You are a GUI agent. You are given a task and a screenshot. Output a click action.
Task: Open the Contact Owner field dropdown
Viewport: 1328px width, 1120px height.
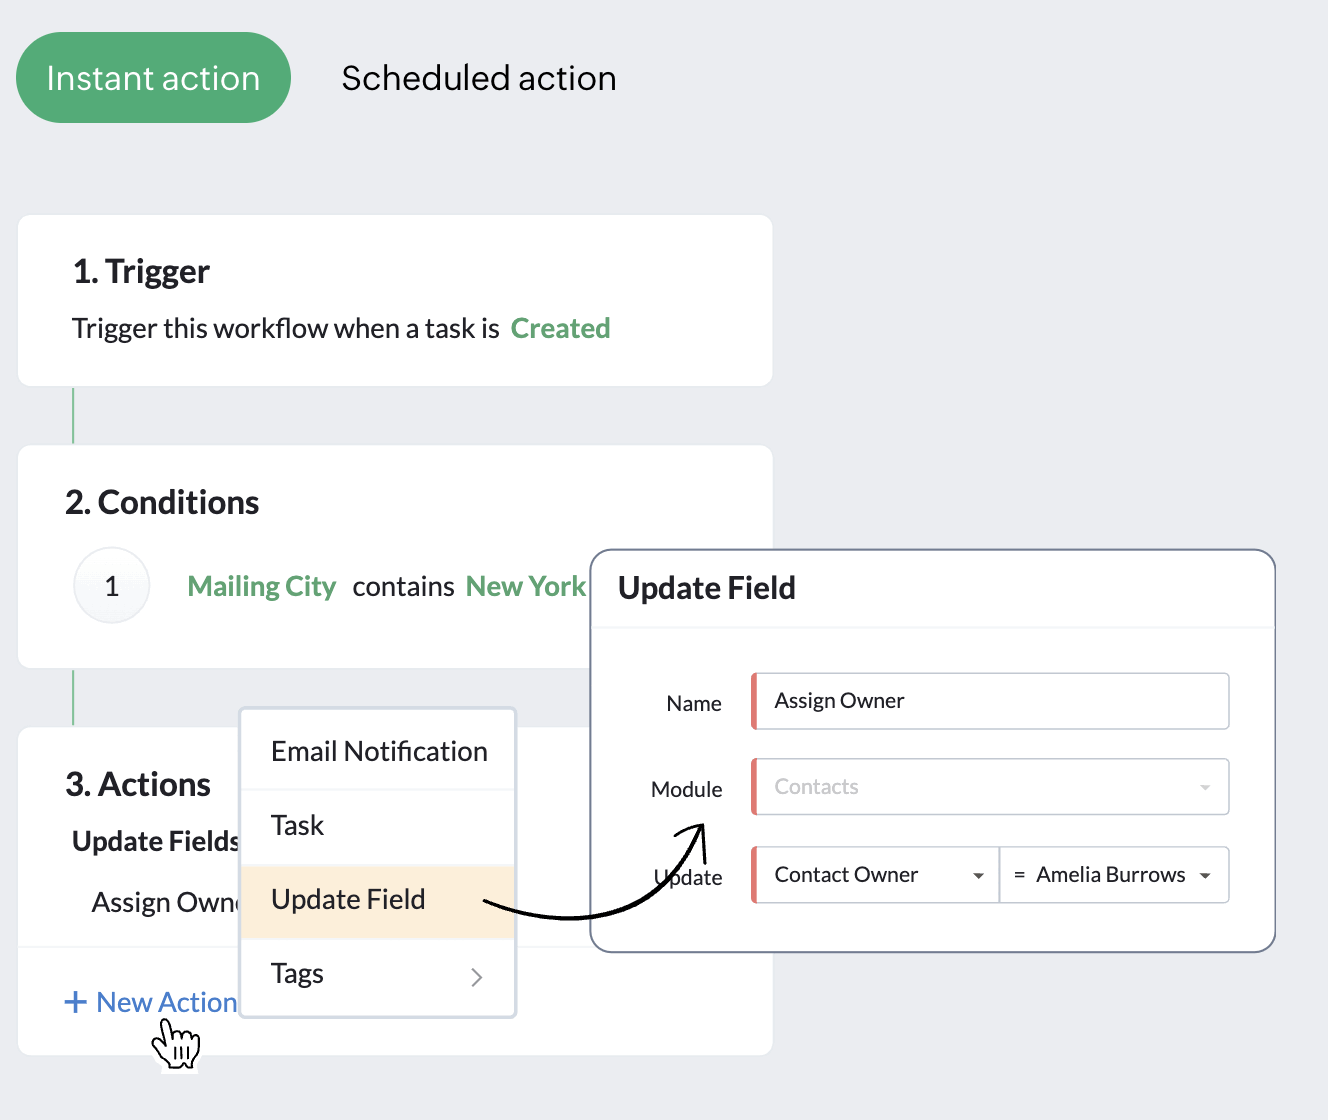(874, 875)
